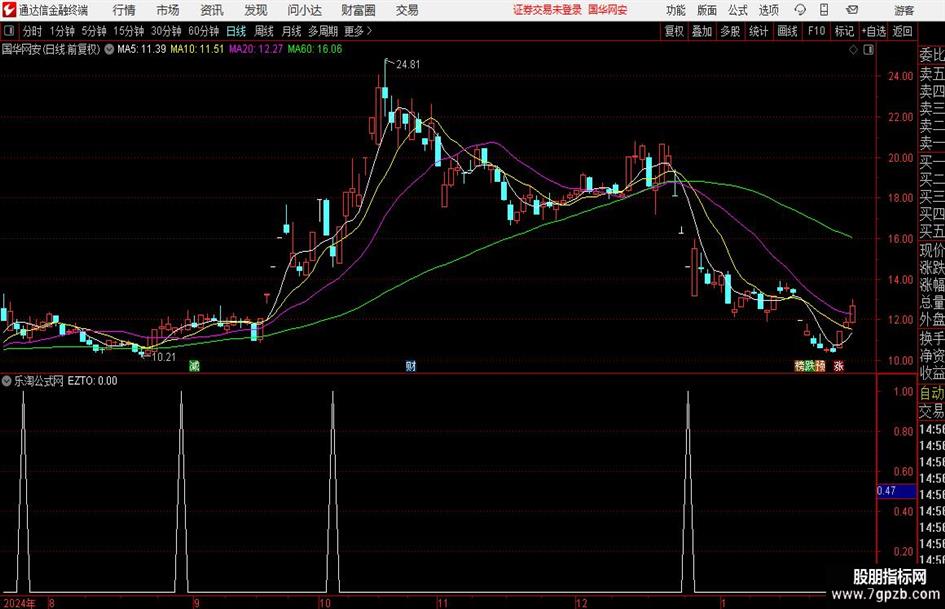The image size is (945, 609).
Task: Click the 画线 drawing button
Action: tap(787, 31)
